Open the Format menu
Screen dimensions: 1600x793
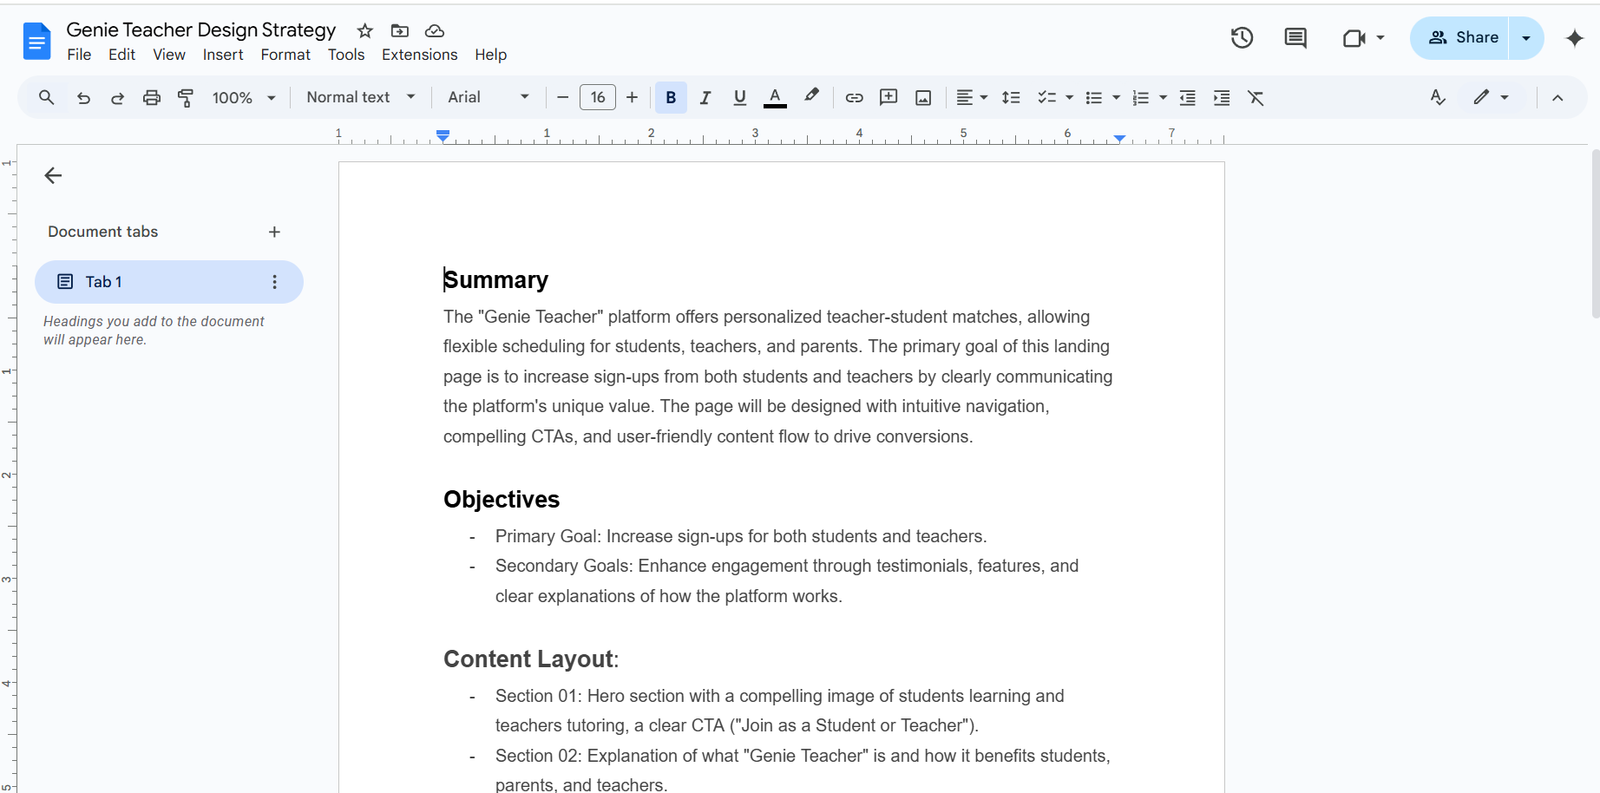coord(286,55)
